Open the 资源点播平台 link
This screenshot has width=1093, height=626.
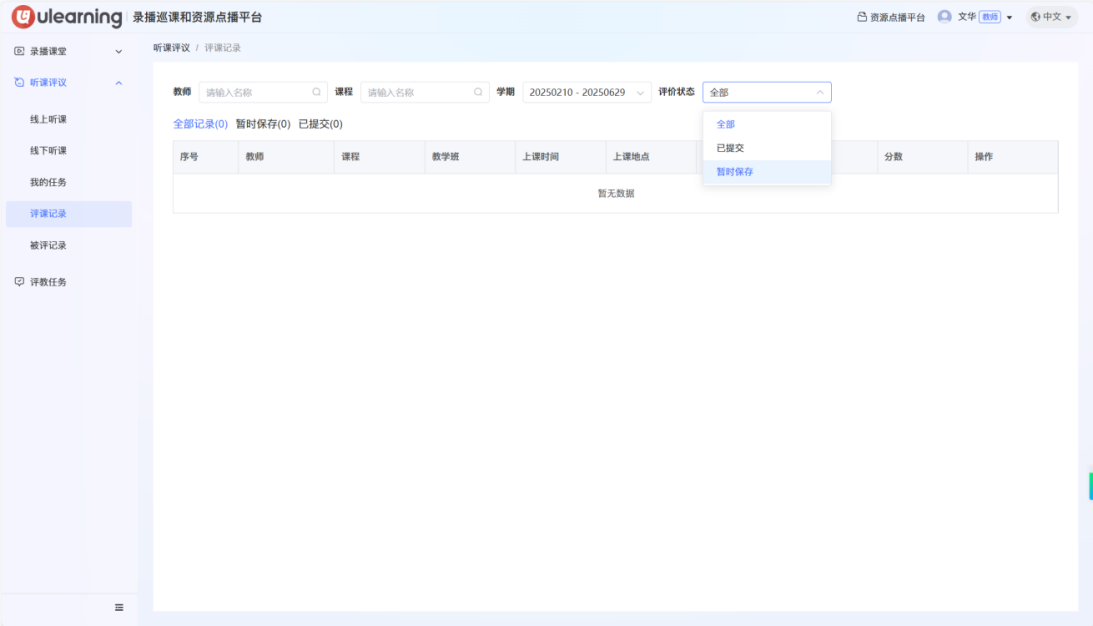[891, 17]
